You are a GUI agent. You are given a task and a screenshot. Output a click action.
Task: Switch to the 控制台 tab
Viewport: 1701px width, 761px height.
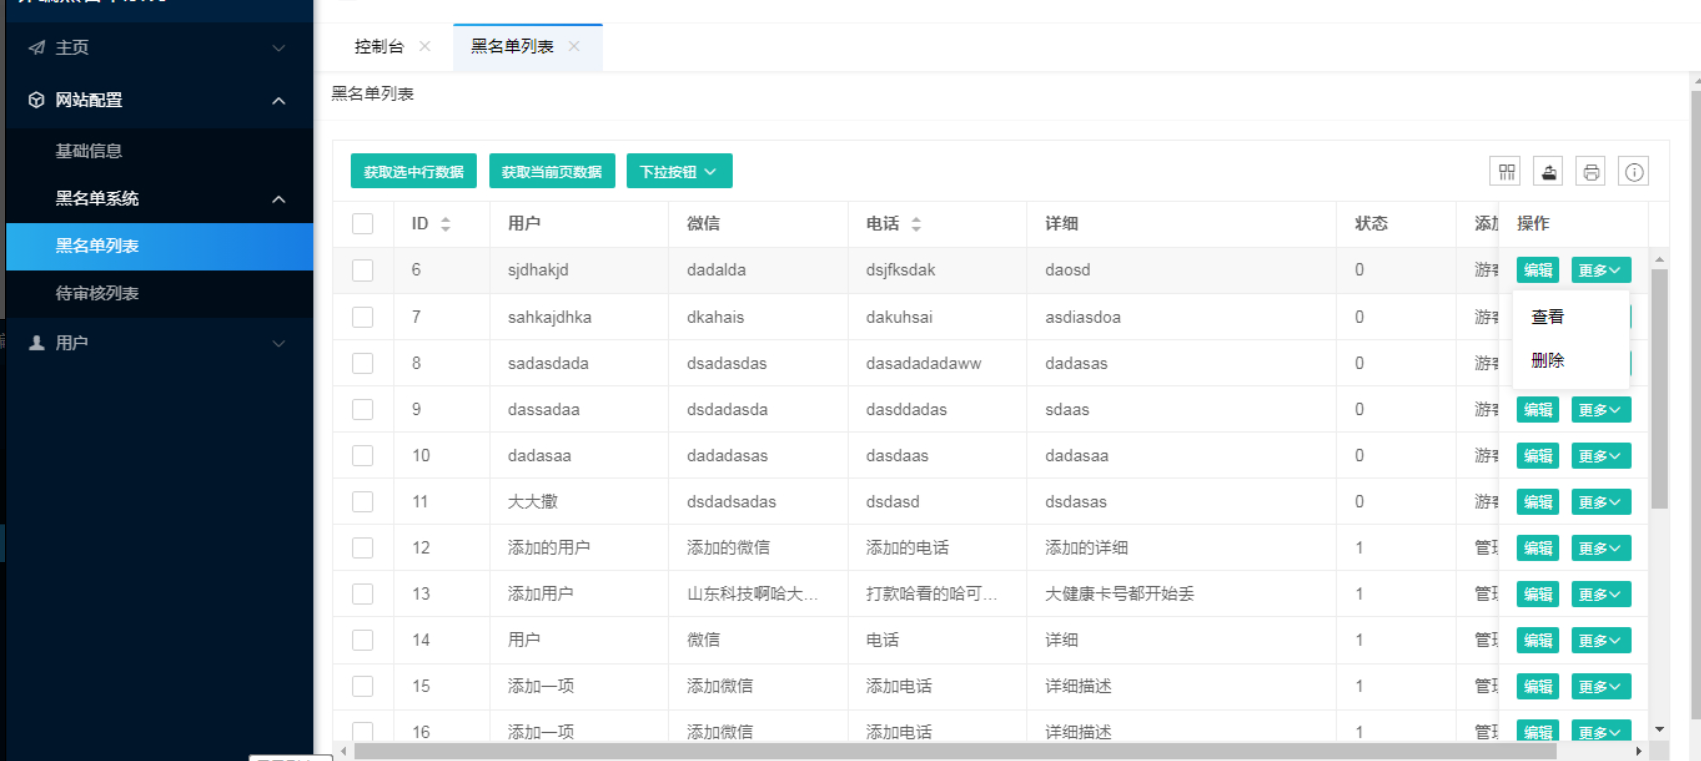tap(379, 46)
